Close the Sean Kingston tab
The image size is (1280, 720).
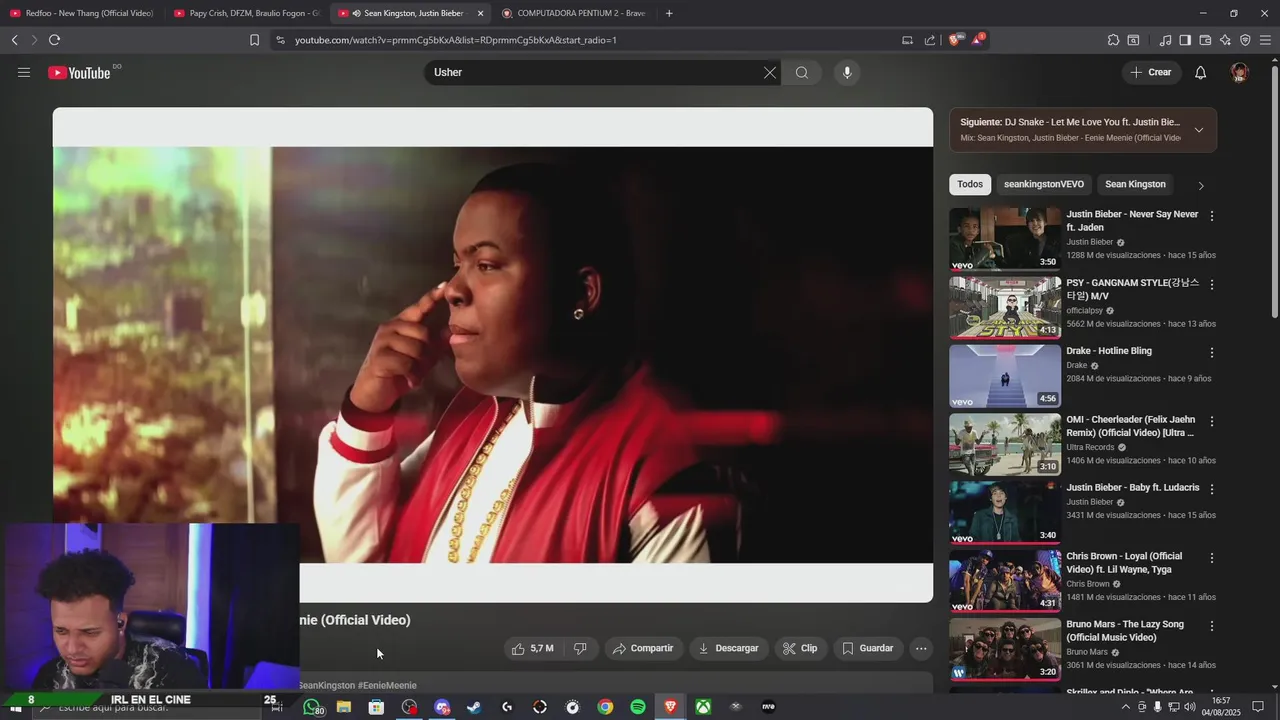coord(480,13)
